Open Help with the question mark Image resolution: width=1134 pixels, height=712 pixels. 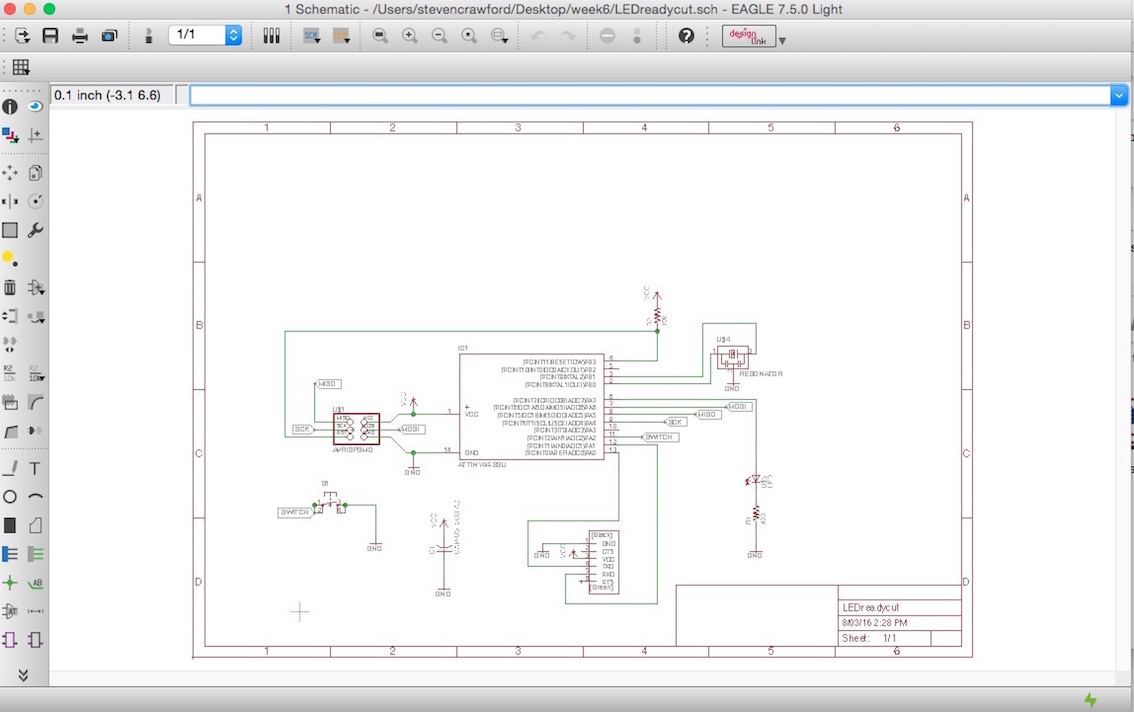[686, 35]
